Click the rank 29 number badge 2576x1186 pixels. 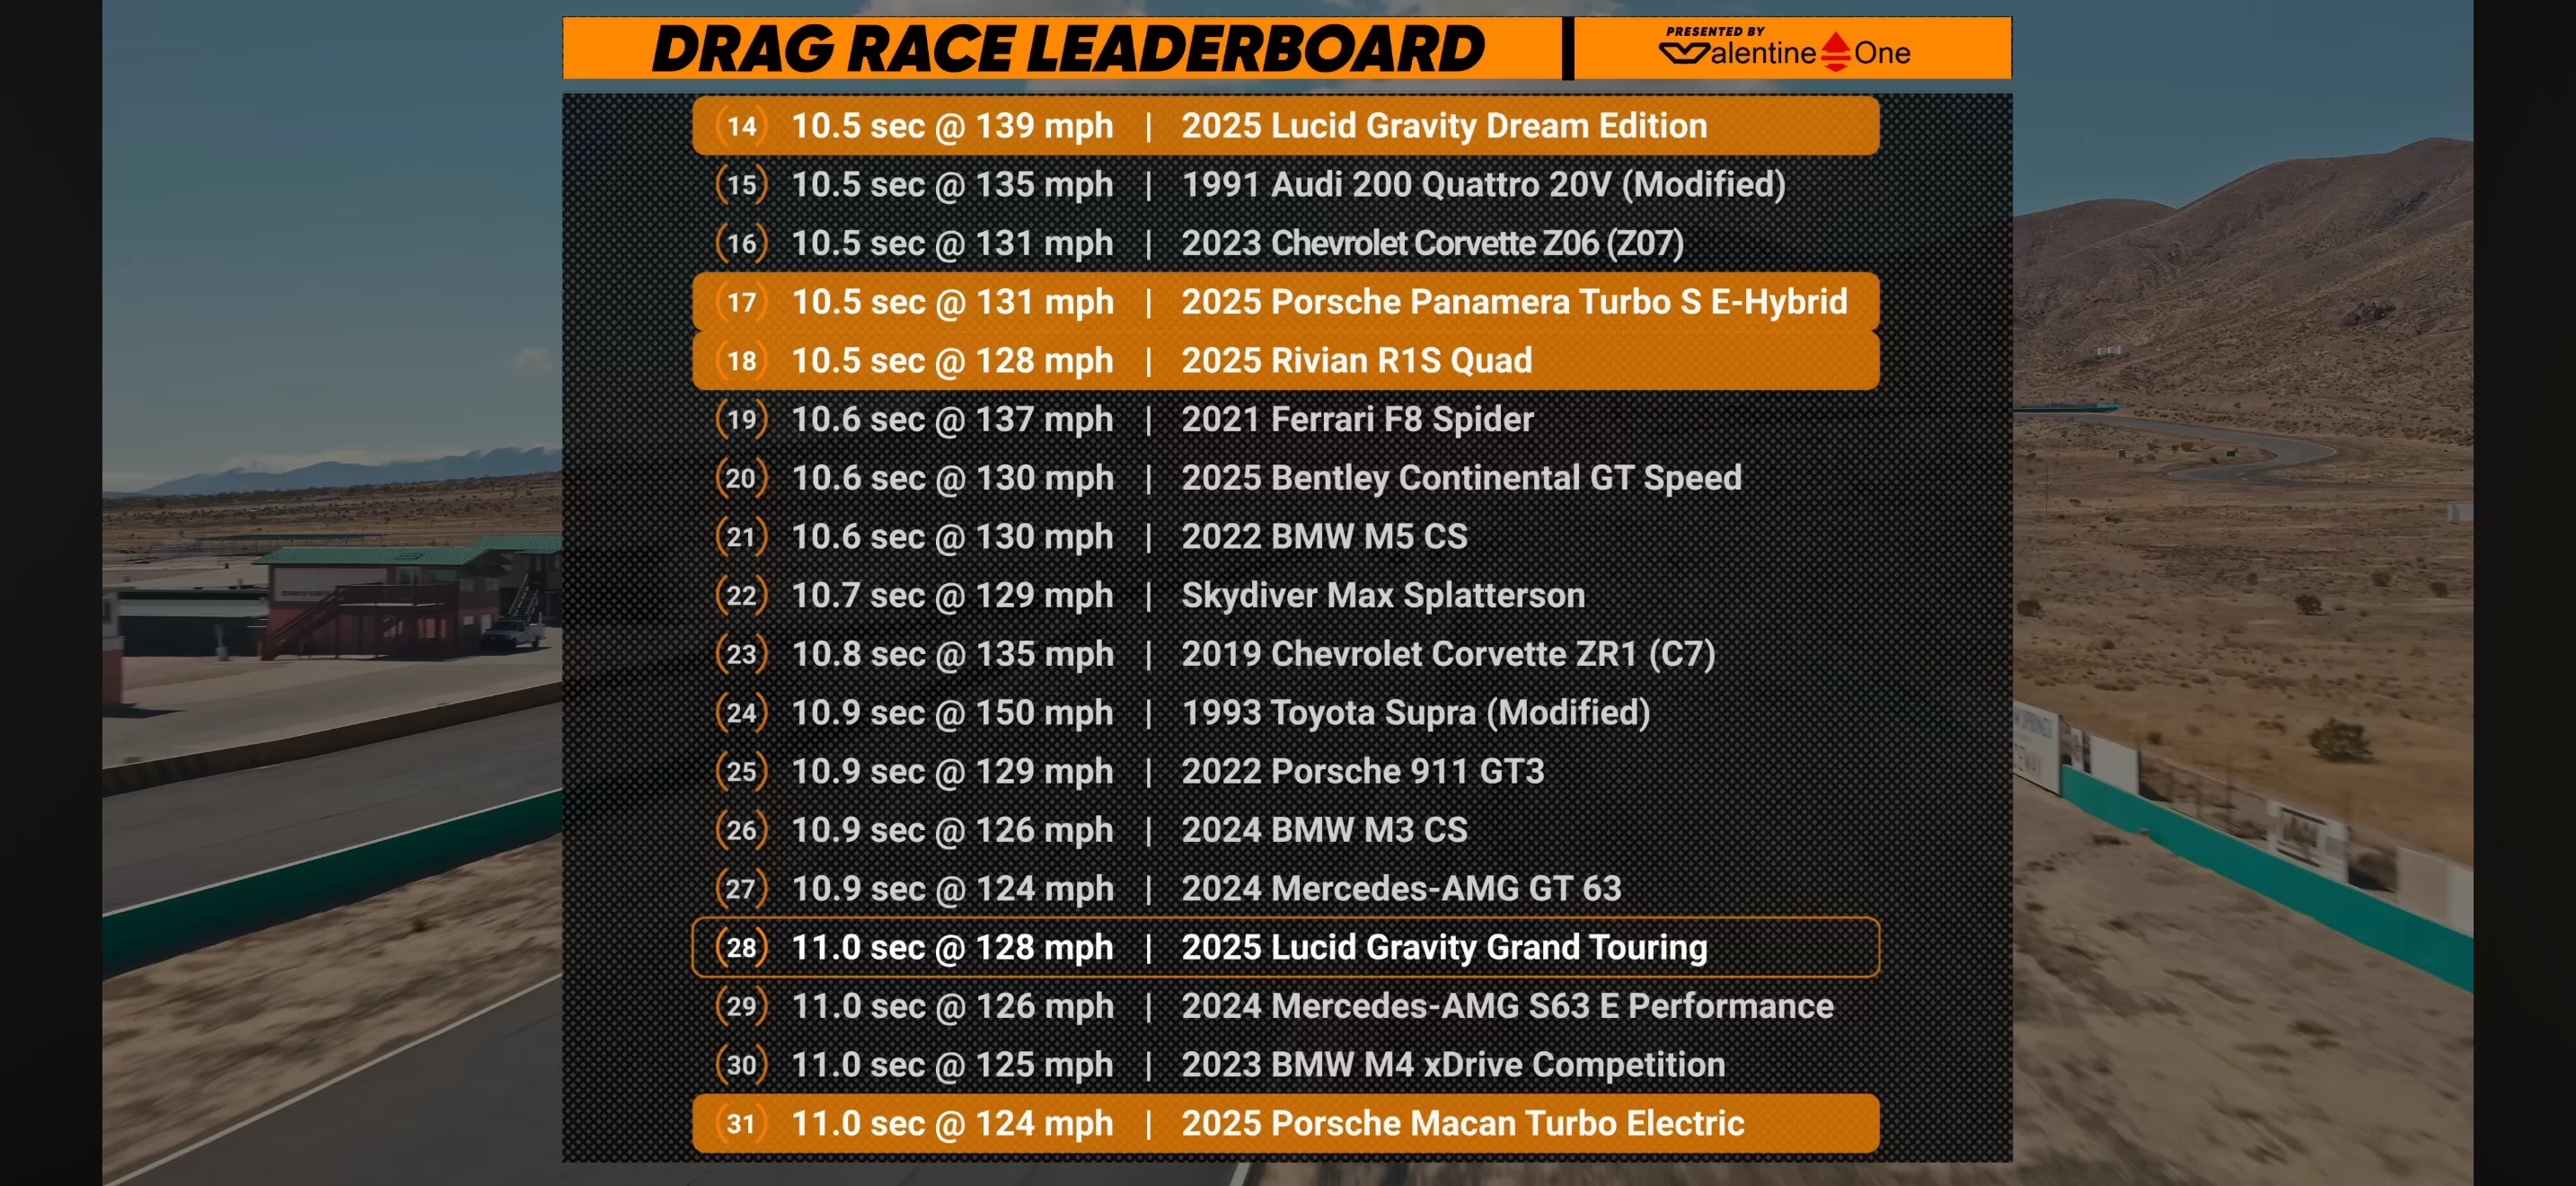point(742,1006)
